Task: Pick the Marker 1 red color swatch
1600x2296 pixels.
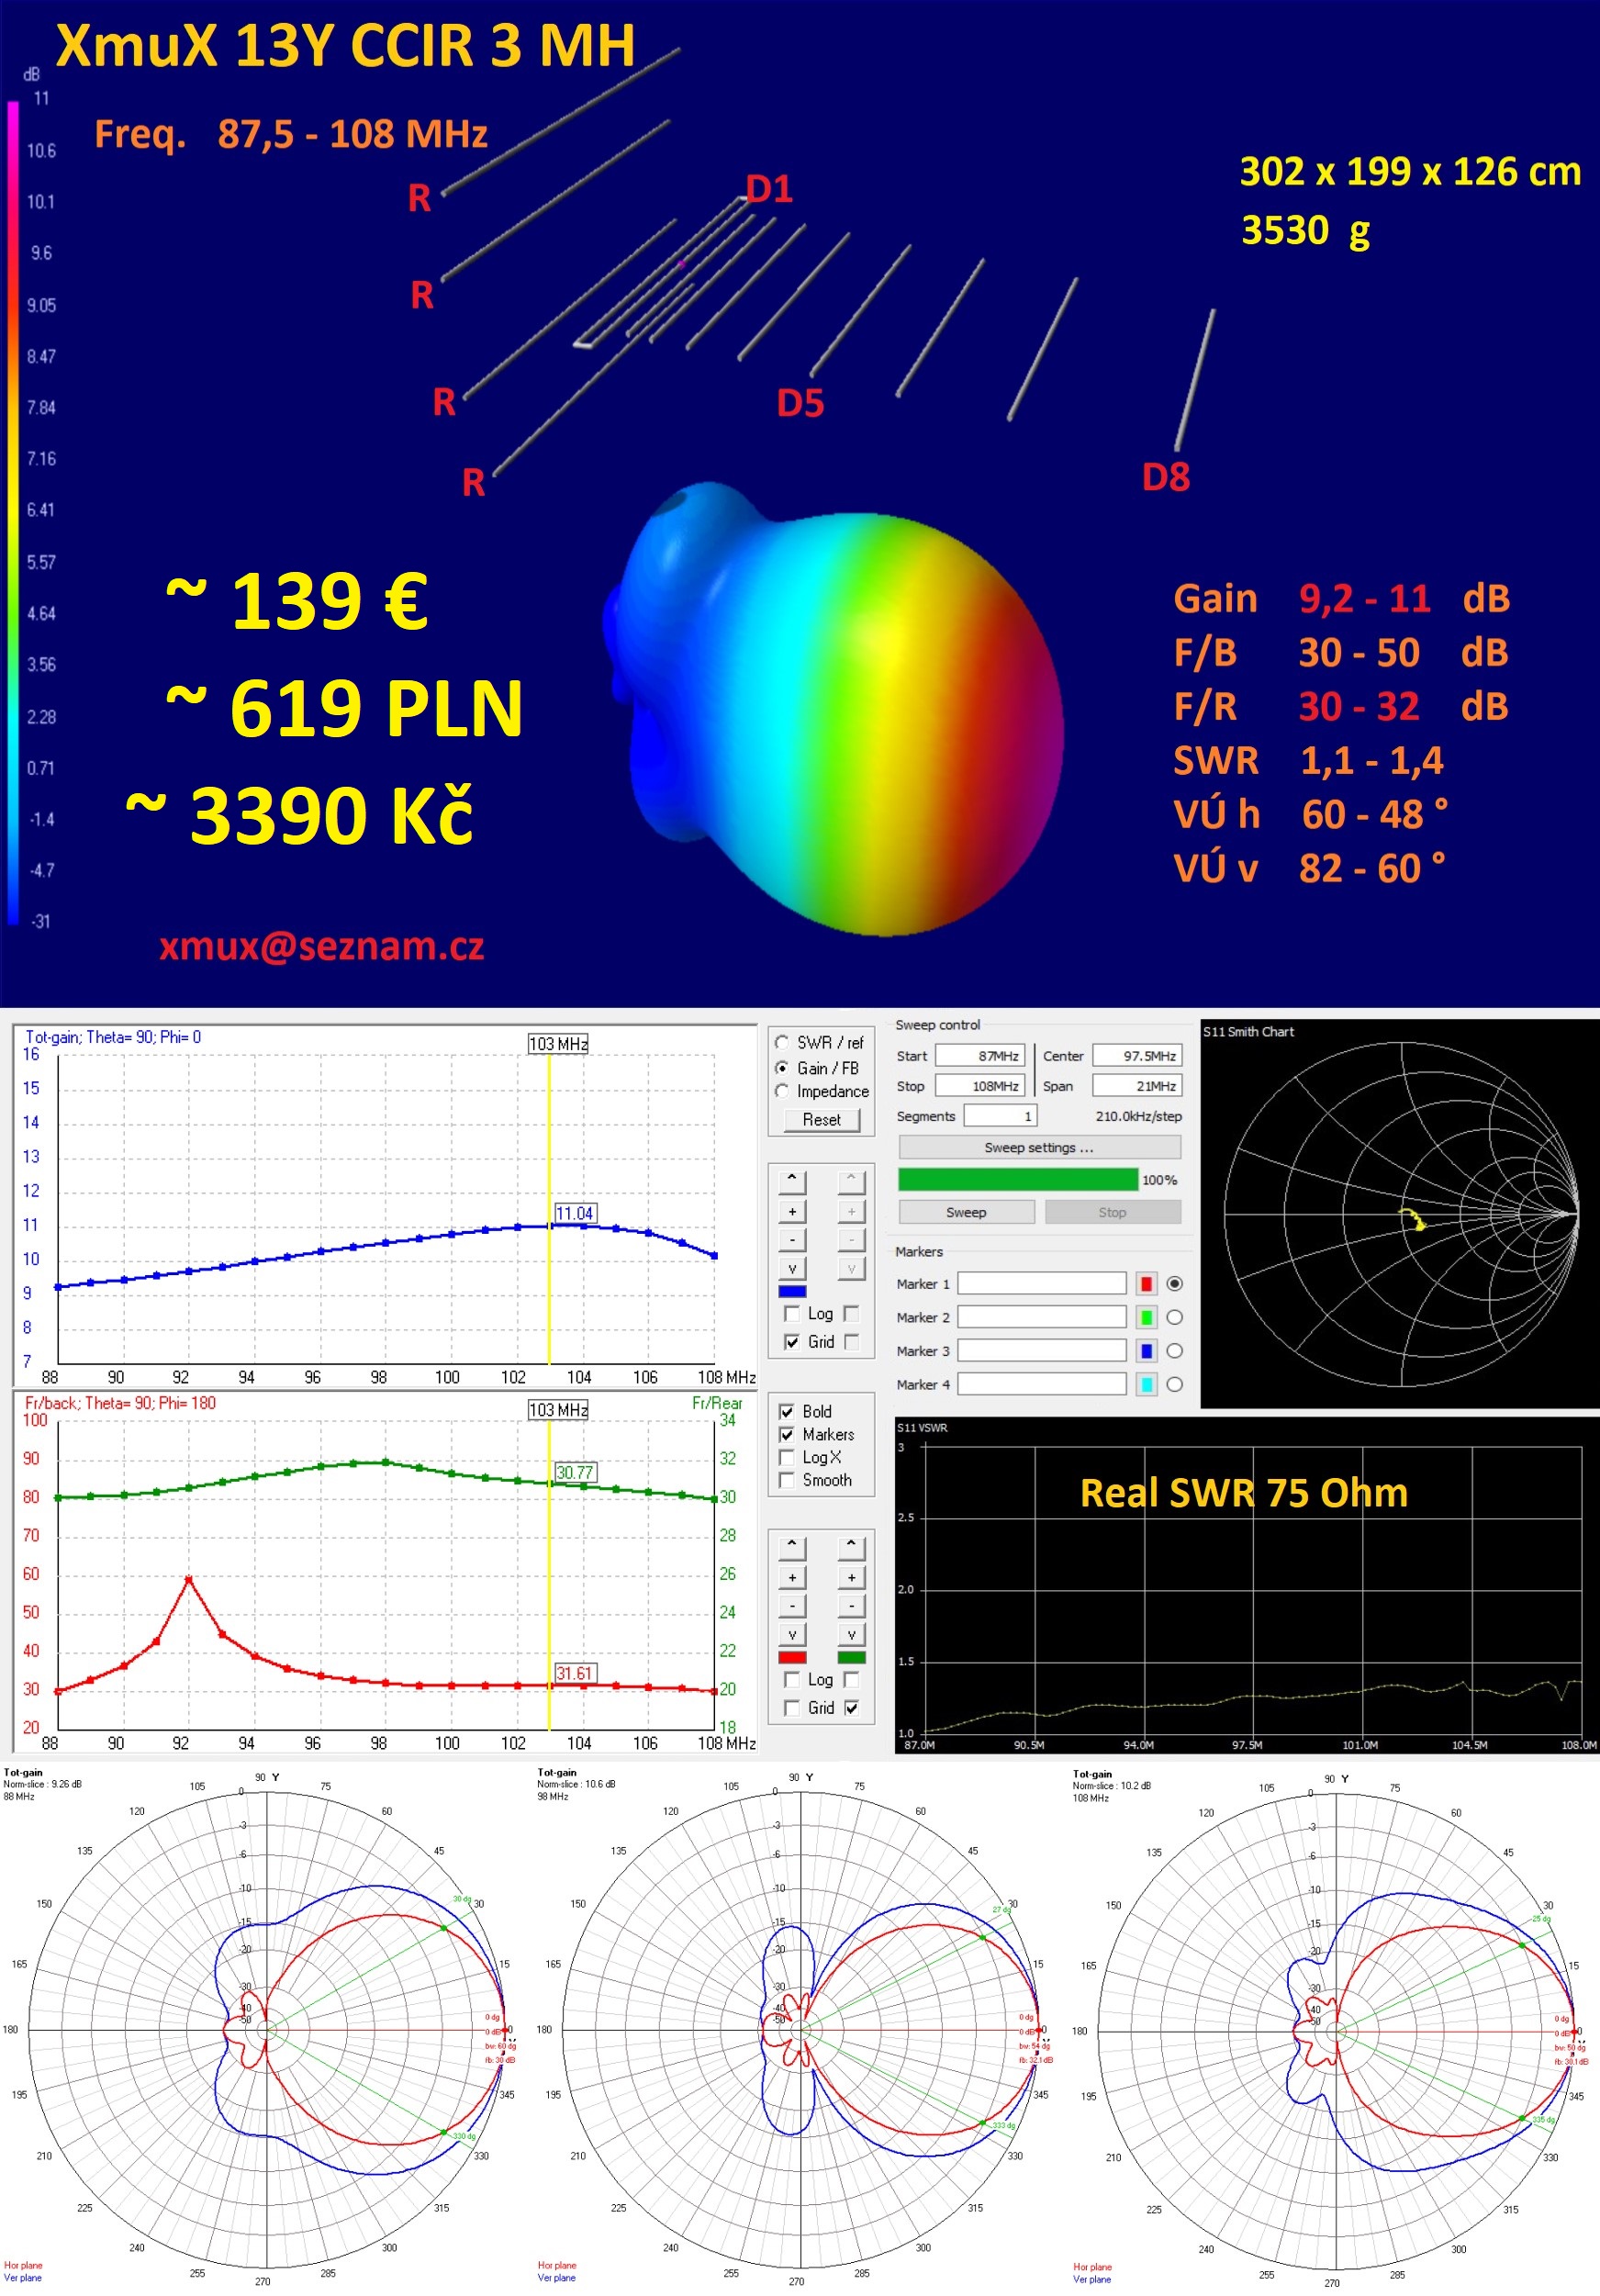Action: point(1146,1283)
